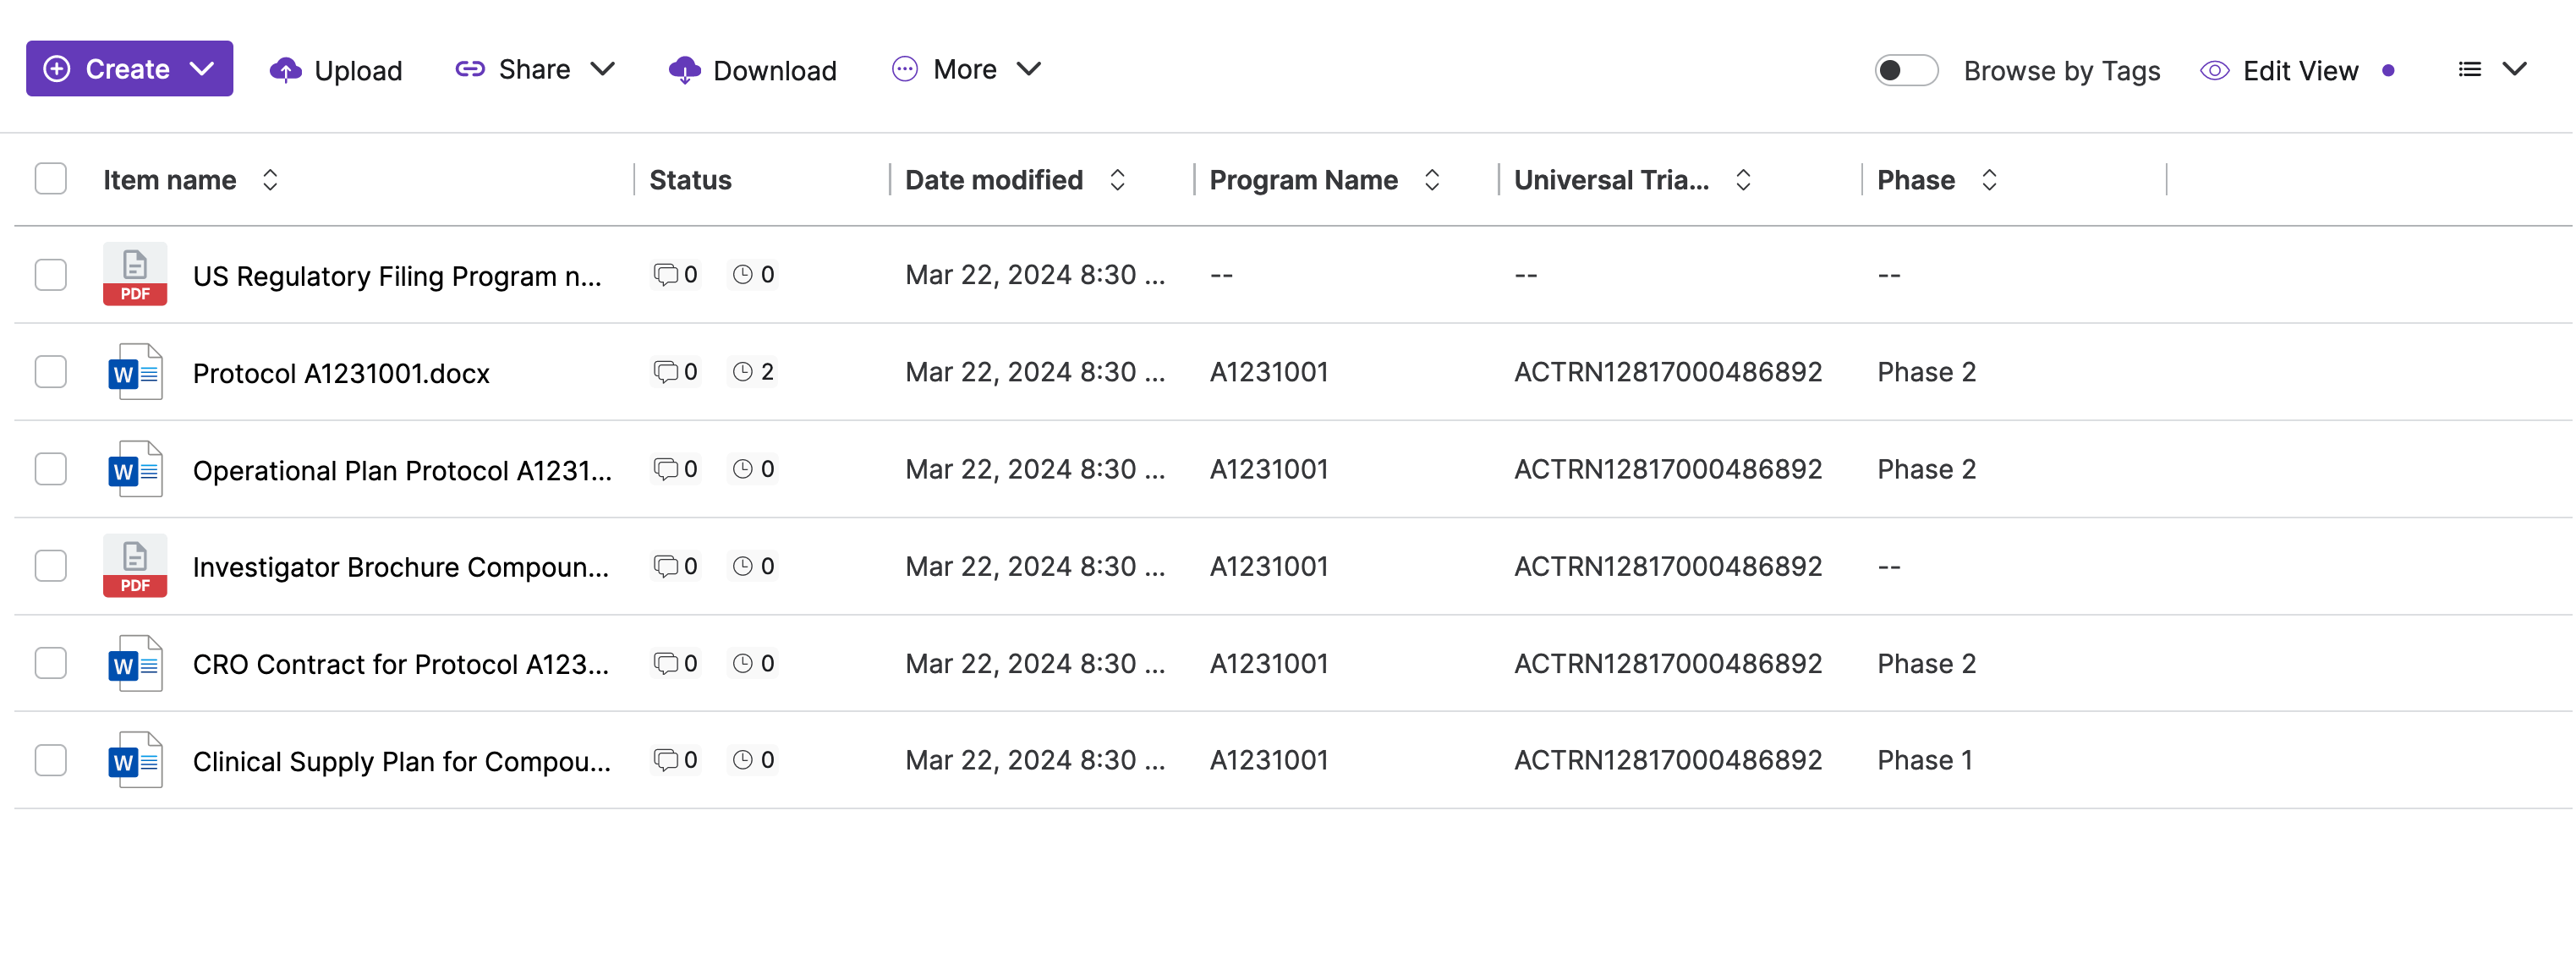Click the Download cloud icon
The height and width of the screenshot is (964, 2576).
pyautogui.click(x=684, y=70)
